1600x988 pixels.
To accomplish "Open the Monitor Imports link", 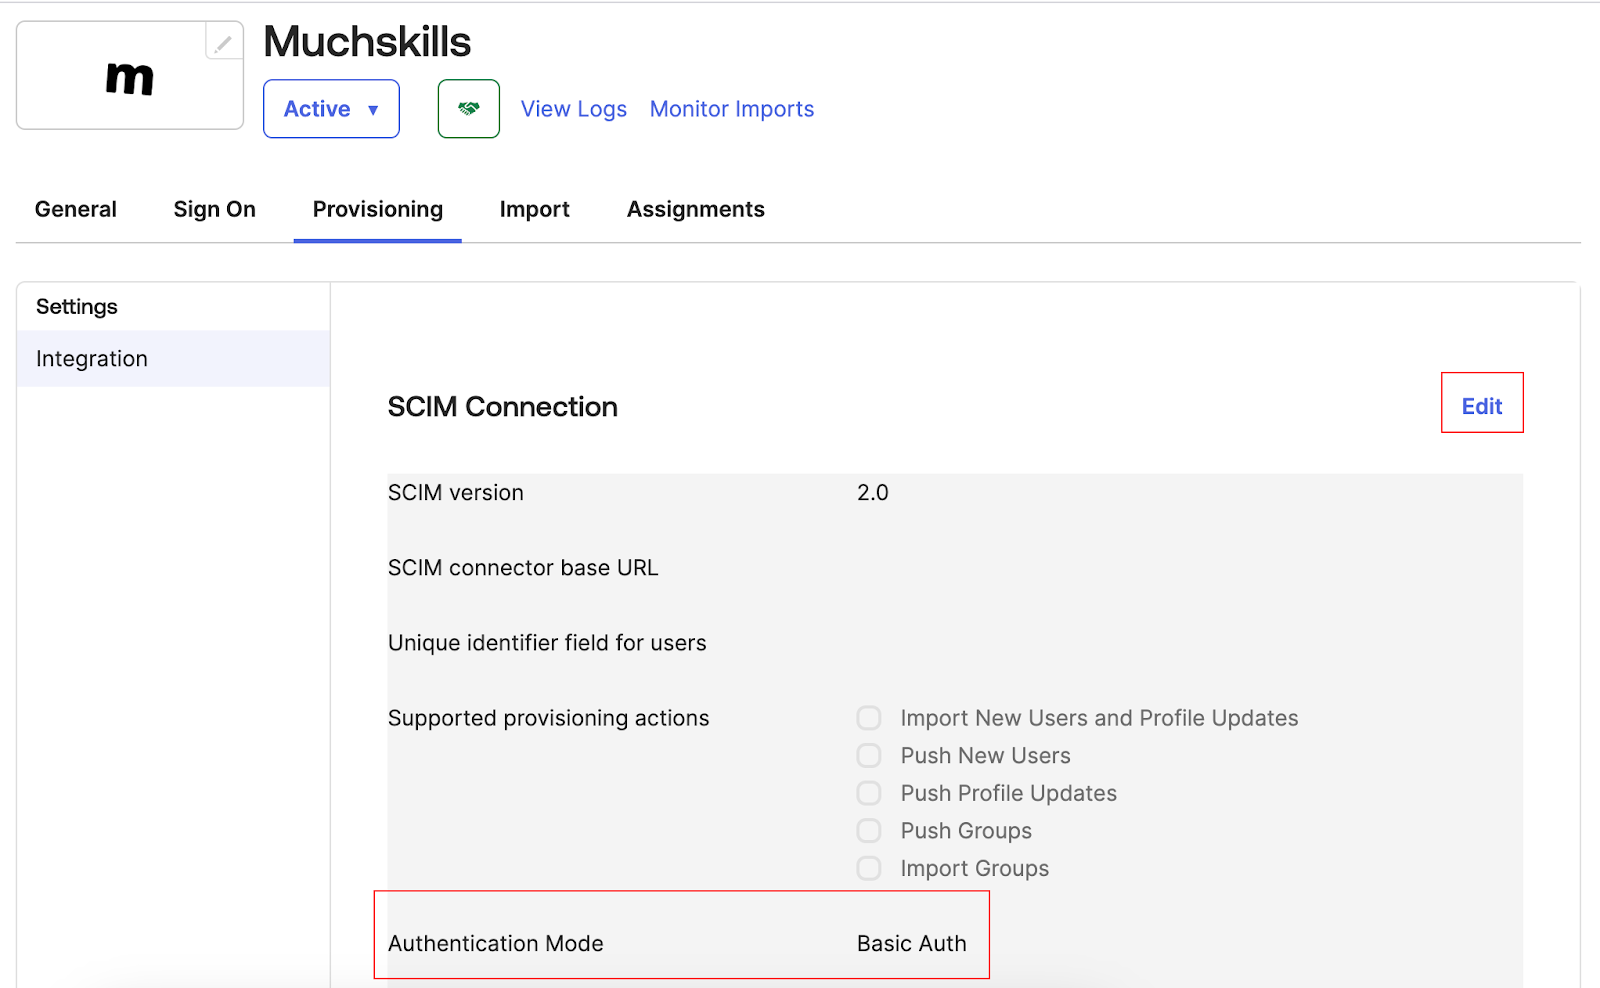I will coord(732,109).
